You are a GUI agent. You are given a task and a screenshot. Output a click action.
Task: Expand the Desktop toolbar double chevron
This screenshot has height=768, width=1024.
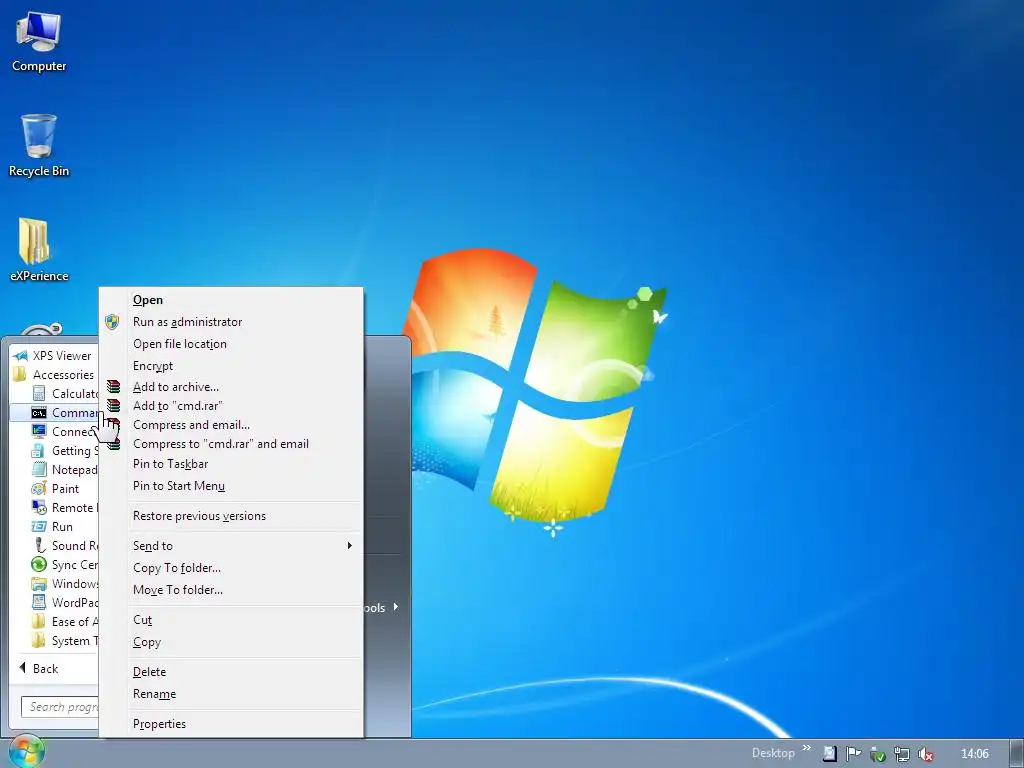(807, 748)
